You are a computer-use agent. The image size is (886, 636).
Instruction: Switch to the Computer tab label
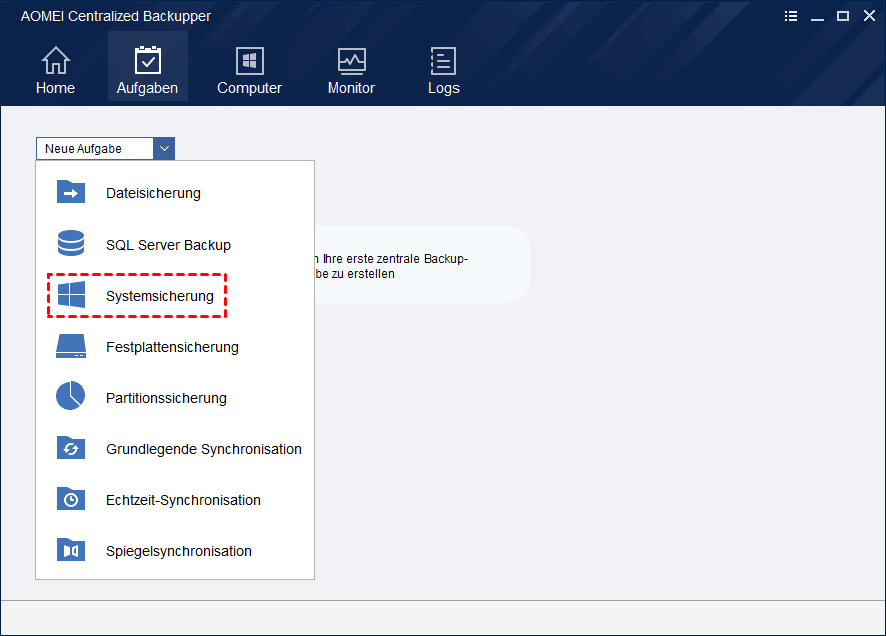click(249, 88)
